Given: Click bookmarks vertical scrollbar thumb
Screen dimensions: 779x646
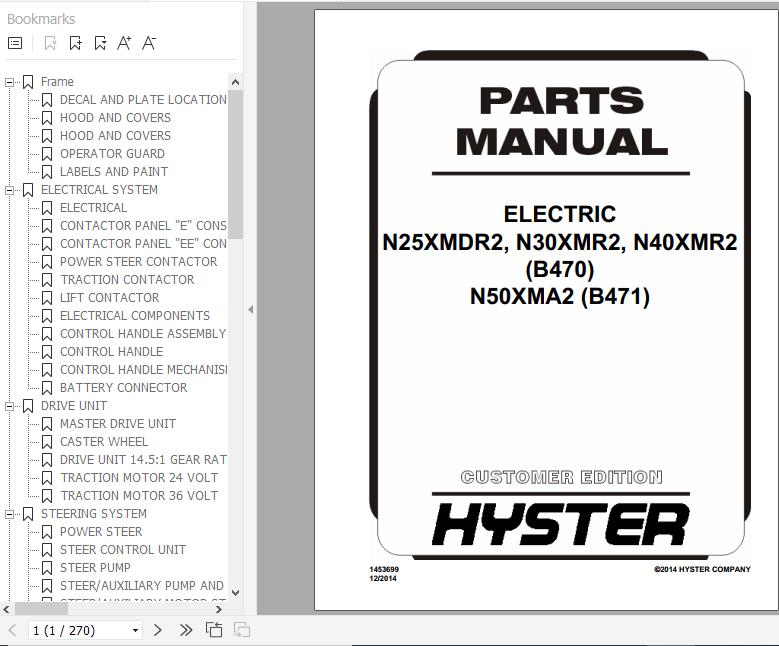Looking at the screenshot, I should 235,164.
